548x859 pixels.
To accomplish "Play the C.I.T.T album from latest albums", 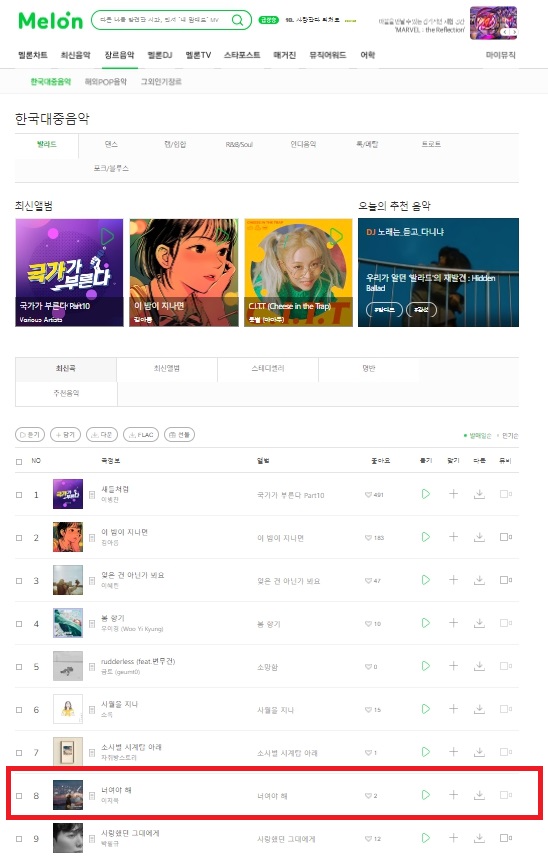I will click(x=335, y=236).
